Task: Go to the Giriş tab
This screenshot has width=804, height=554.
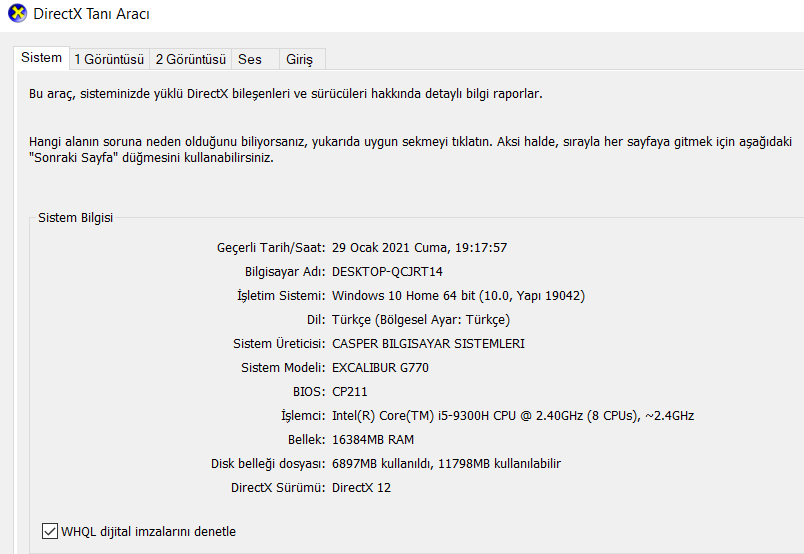Action: 302,60
